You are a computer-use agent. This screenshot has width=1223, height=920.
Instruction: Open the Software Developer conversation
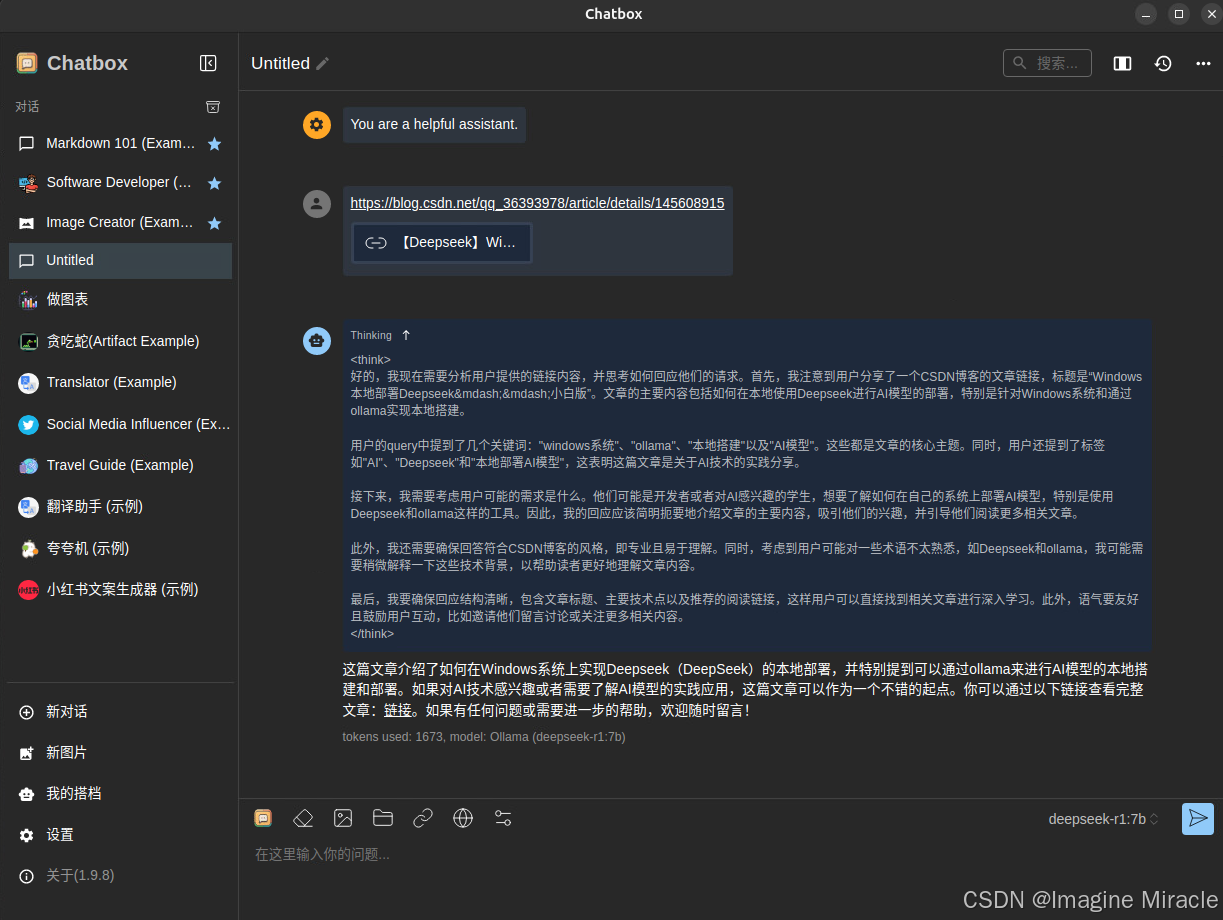tap(120, 182)
